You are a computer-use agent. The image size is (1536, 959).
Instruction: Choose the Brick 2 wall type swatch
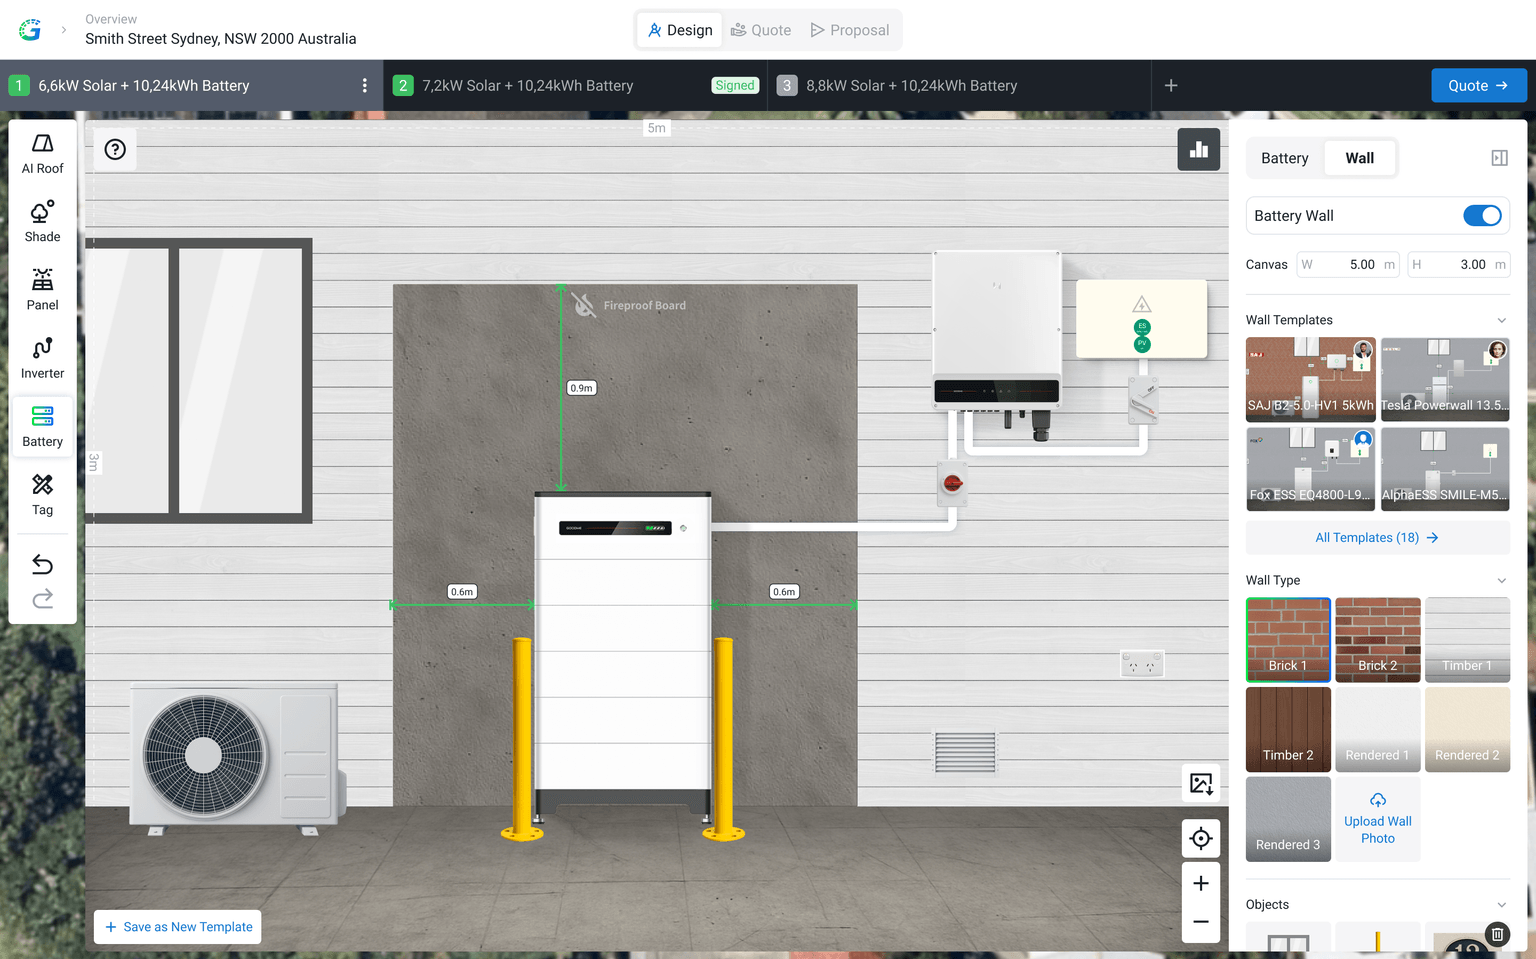1377,640
